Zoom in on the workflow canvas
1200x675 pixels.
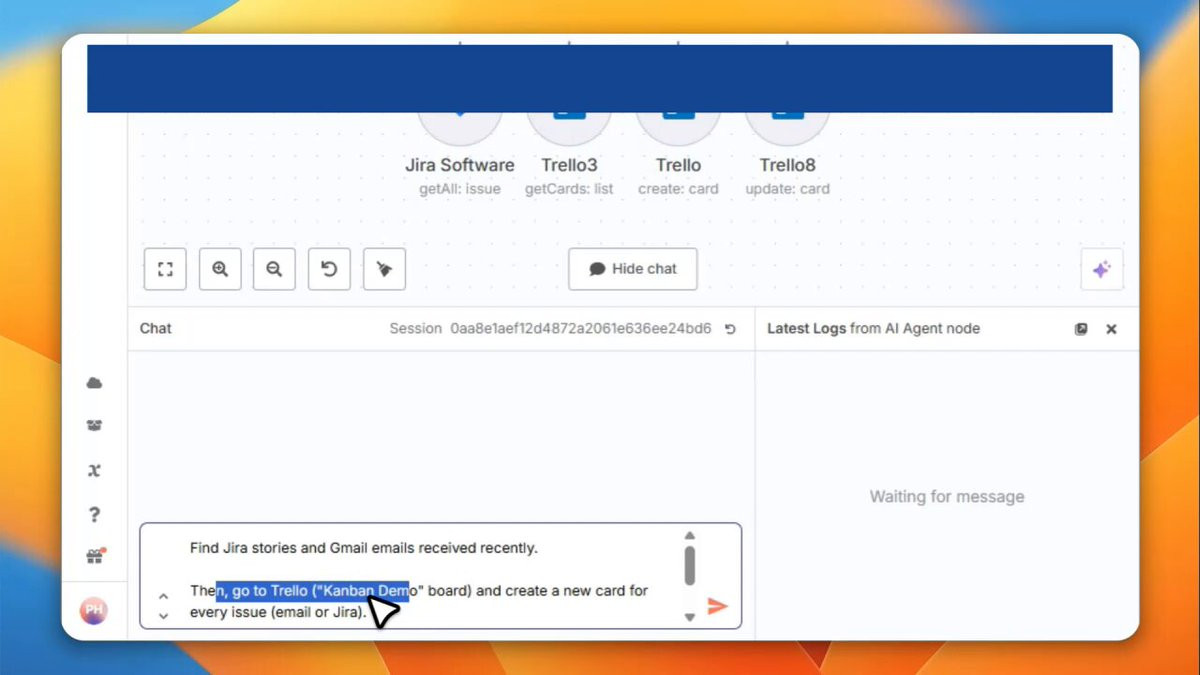click(220, 269)
